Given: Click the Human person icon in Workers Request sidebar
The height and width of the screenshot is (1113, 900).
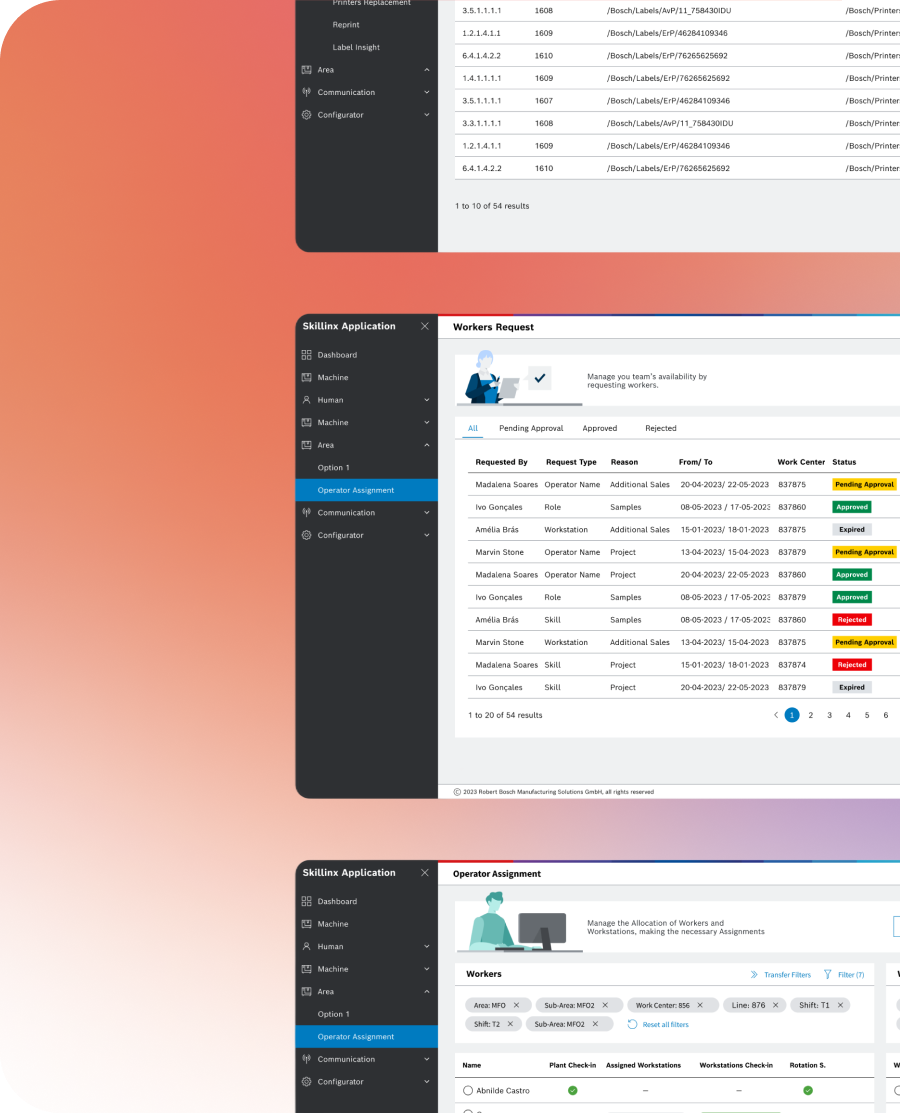Looking at the screenshot, I should [307, 400].
